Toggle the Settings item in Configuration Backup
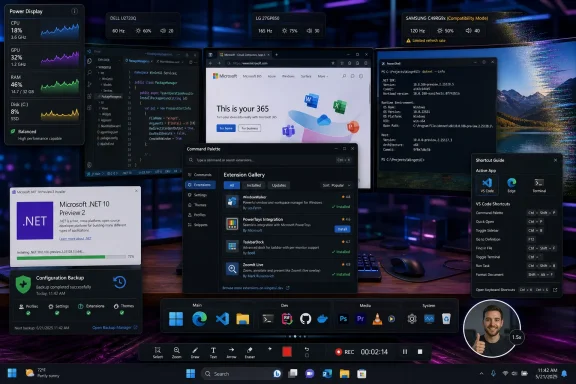 pyautogui.click(x=58, y=309)
